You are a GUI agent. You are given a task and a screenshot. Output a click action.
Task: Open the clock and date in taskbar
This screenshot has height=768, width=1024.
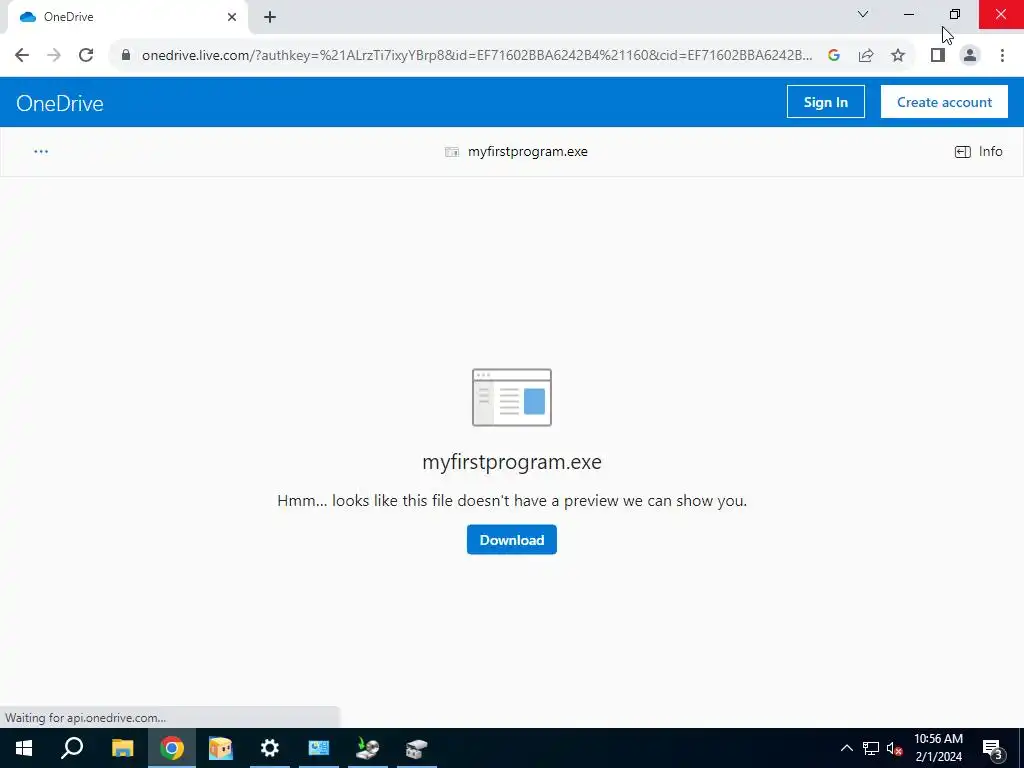938,748
